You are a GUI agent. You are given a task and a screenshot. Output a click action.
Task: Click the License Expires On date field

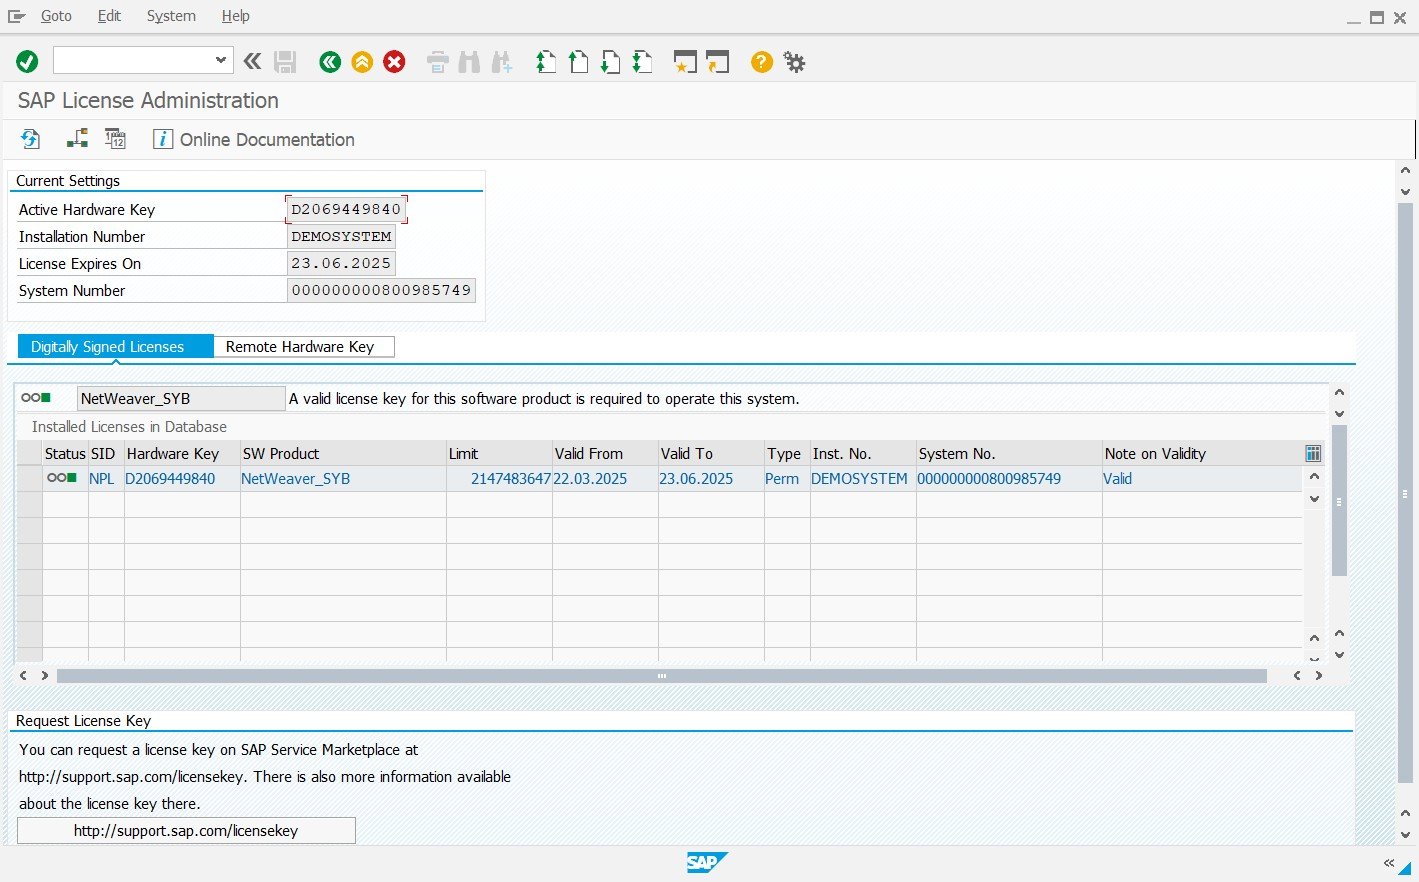click(341, 264)
